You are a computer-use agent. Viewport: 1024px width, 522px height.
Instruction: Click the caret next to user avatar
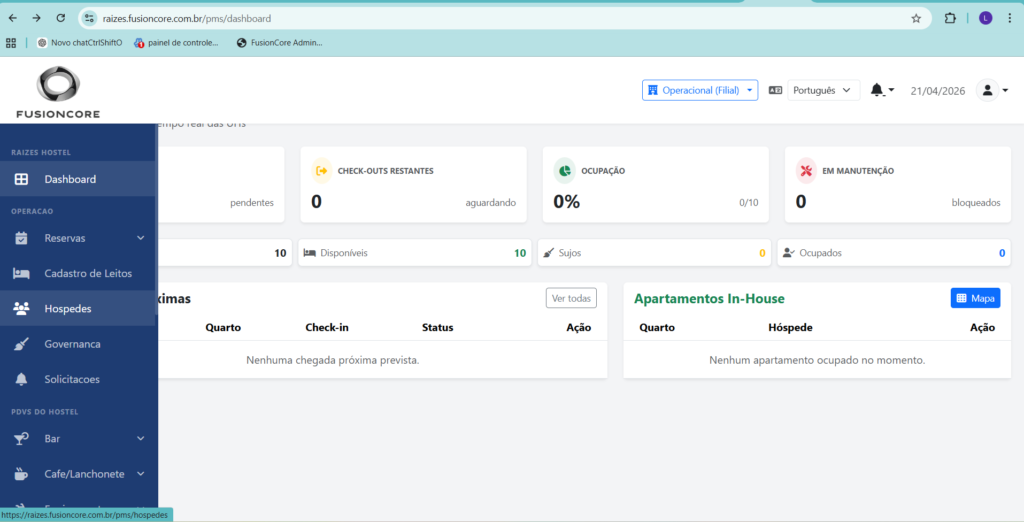pyautogui.click(x=1004, y=91)
